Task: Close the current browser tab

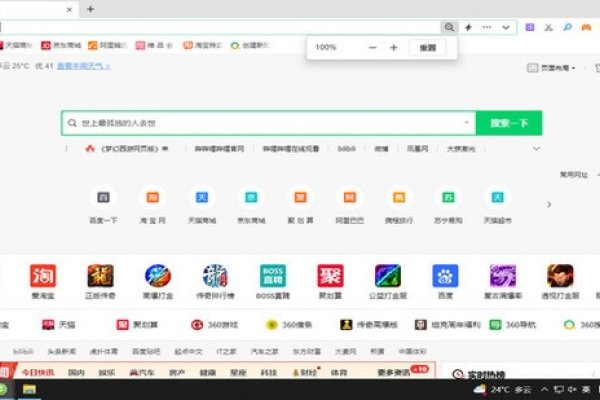Action: coord(69,10)
